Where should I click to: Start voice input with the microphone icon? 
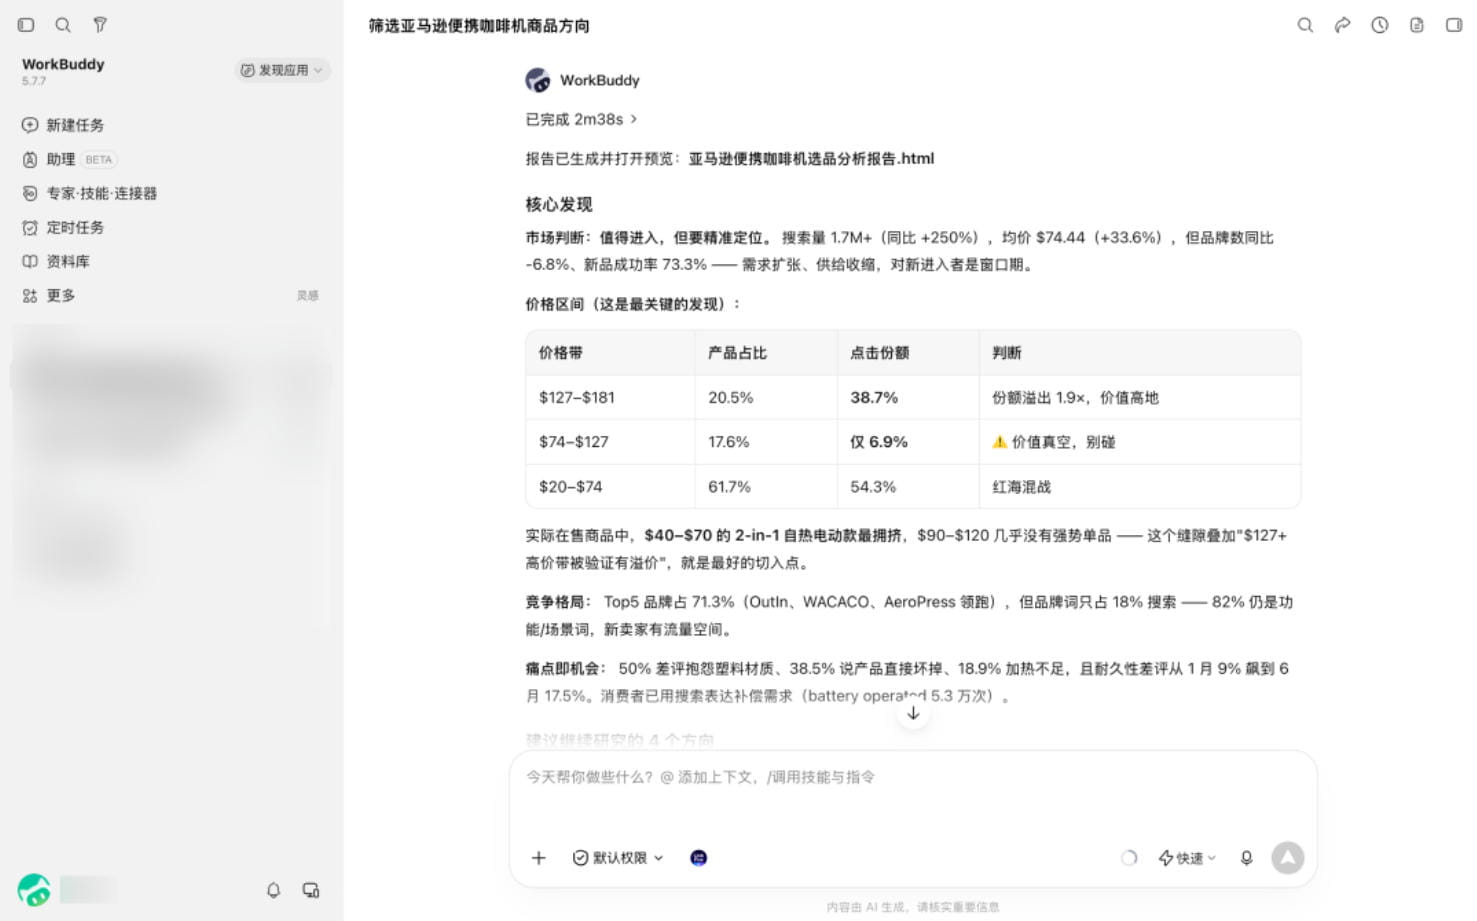pos(1246,858)
